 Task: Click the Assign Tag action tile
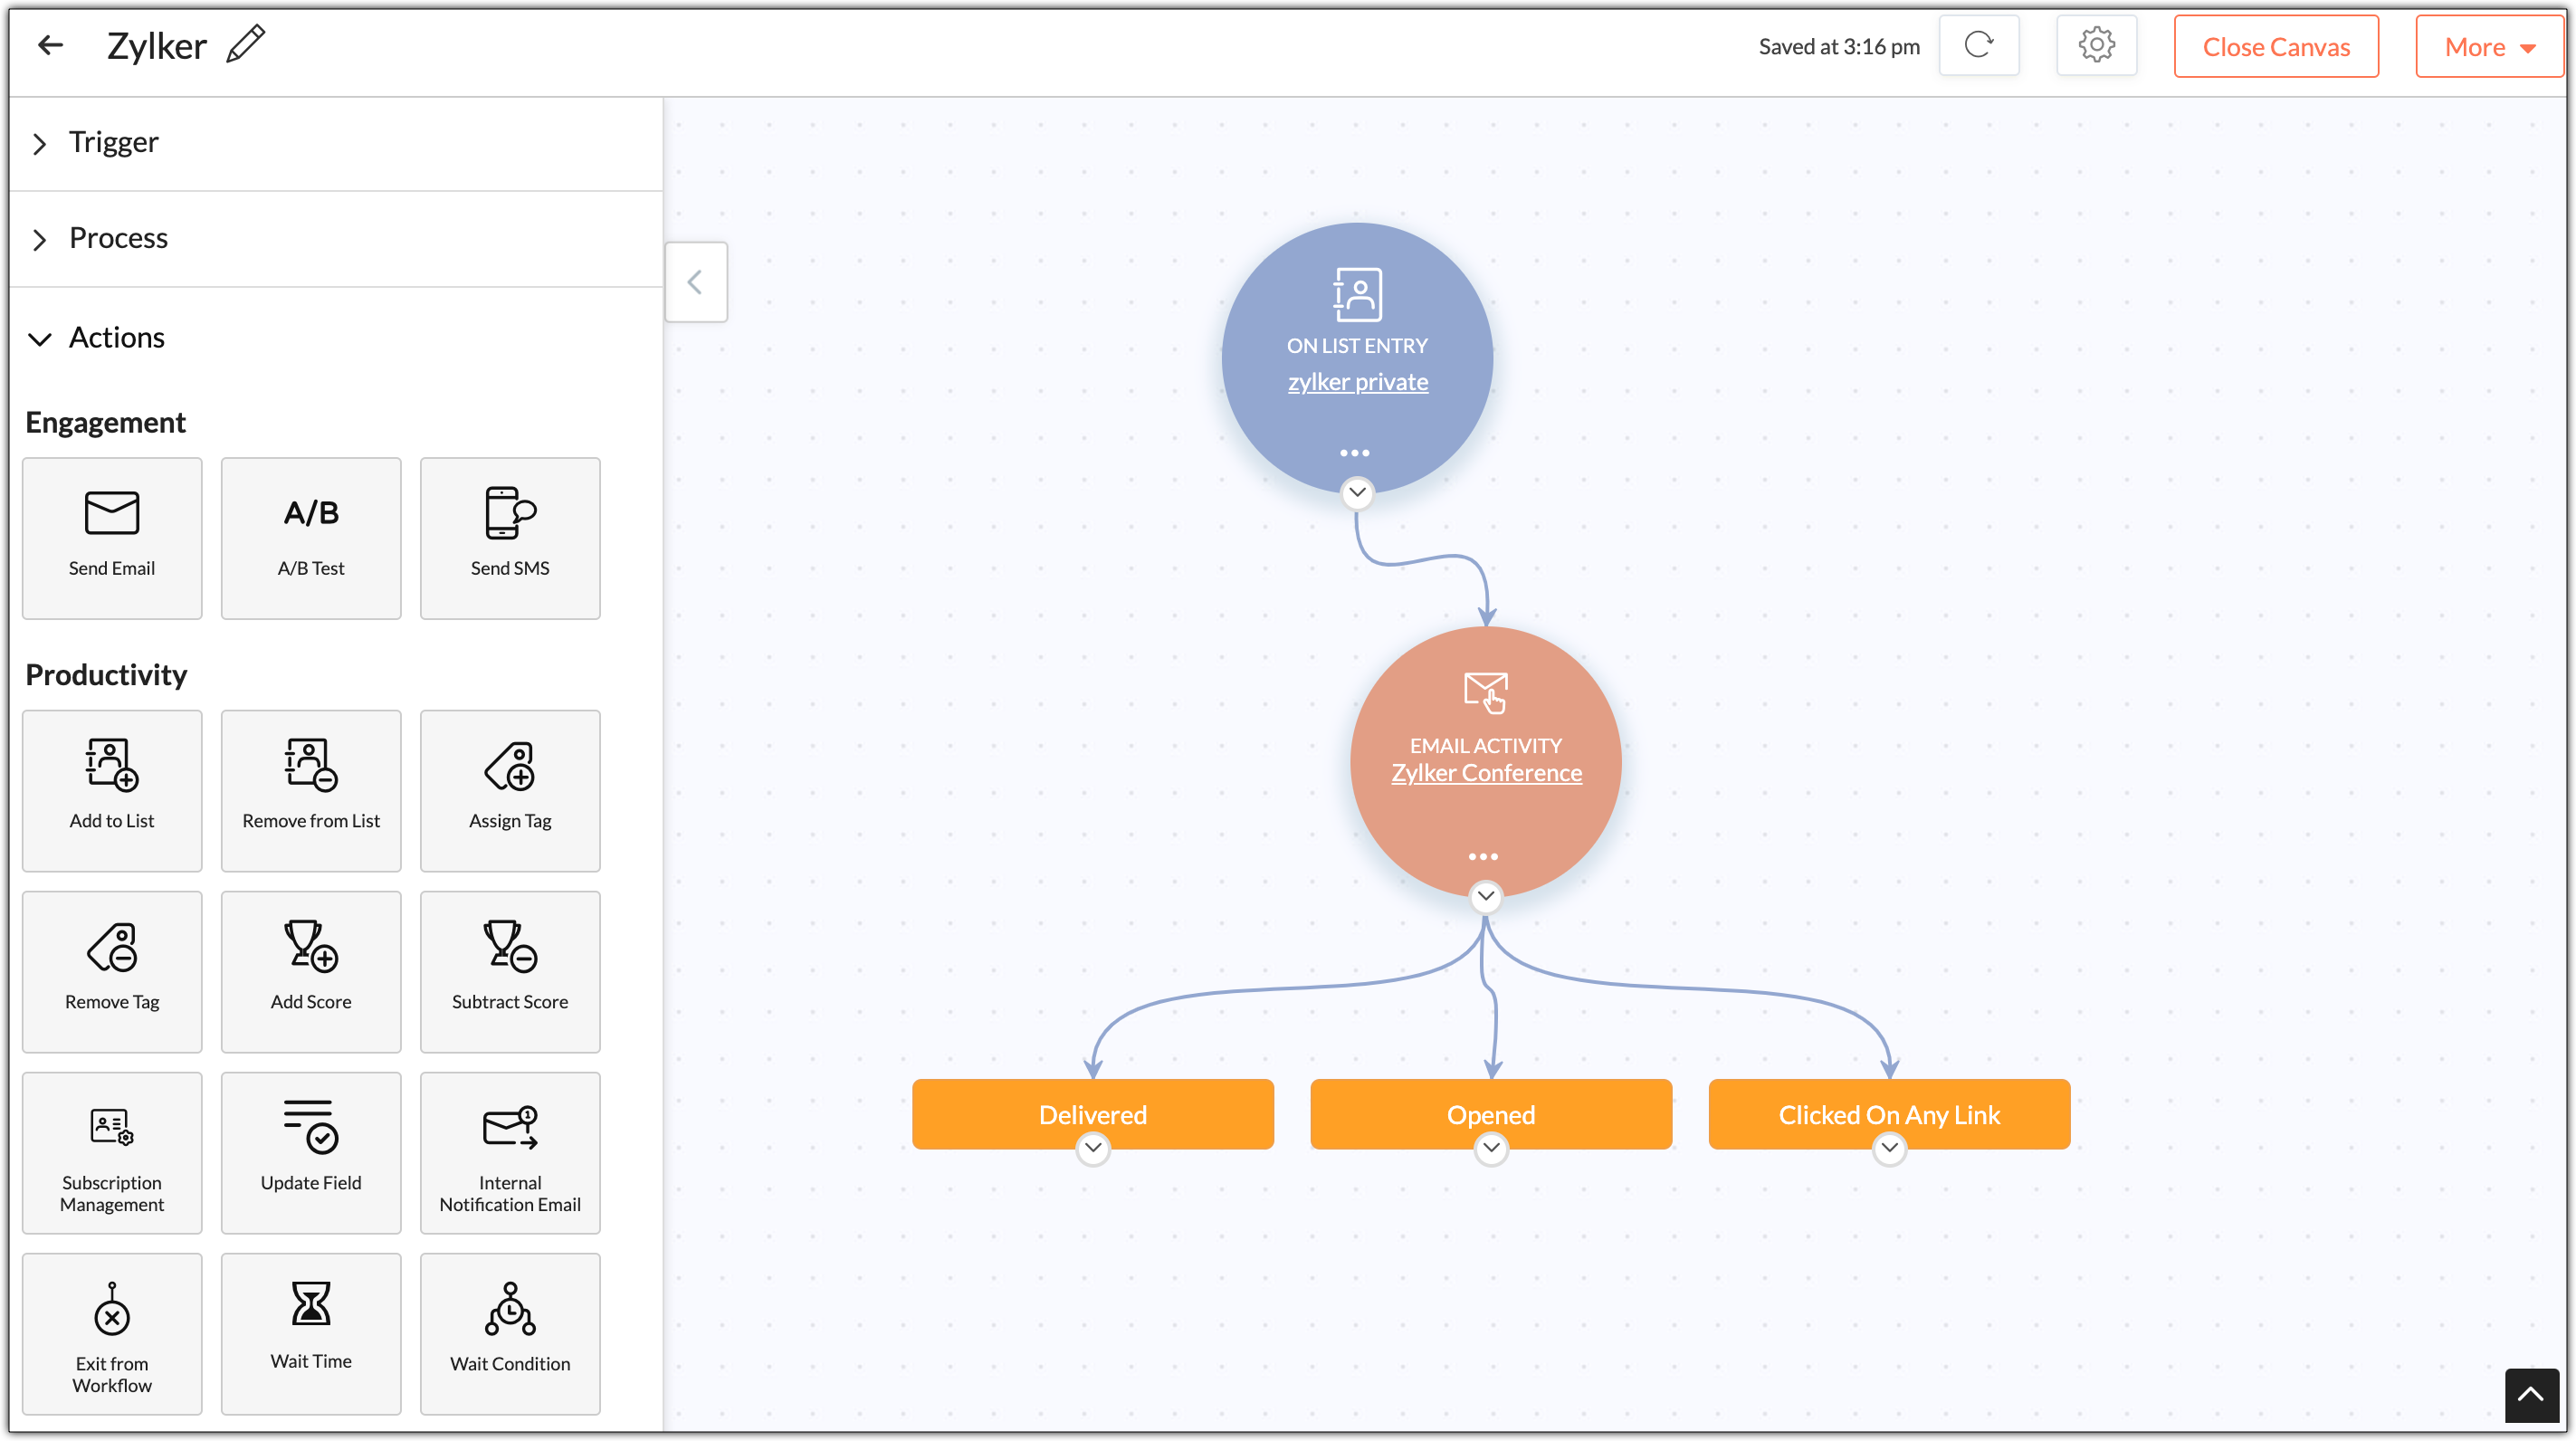510,790
